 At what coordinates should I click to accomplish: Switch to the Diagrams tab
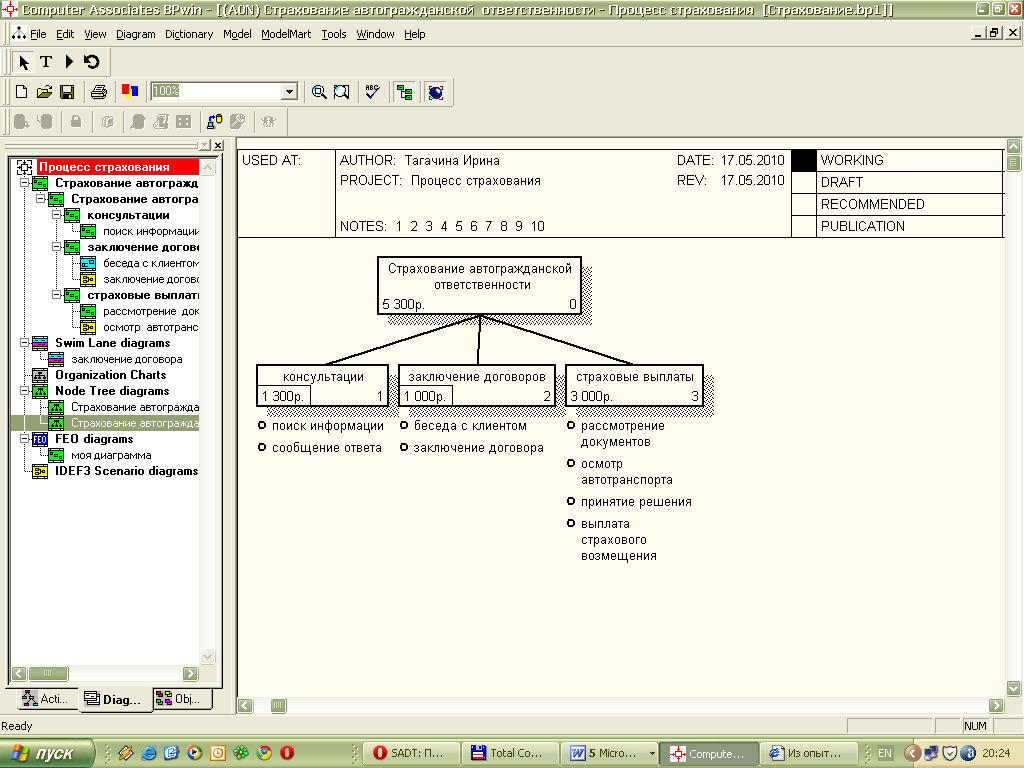click(114, 699)
